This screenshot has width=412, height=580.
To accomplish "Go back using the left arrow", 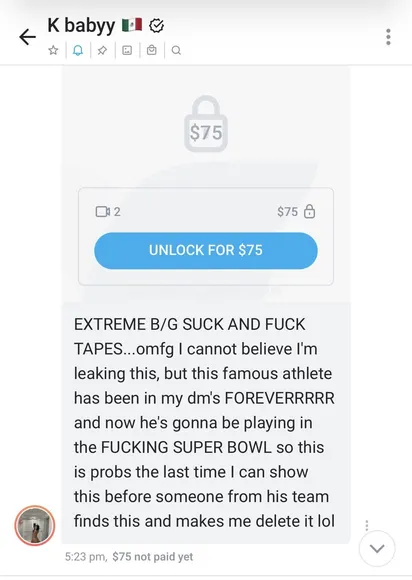I will click(27, 37).
